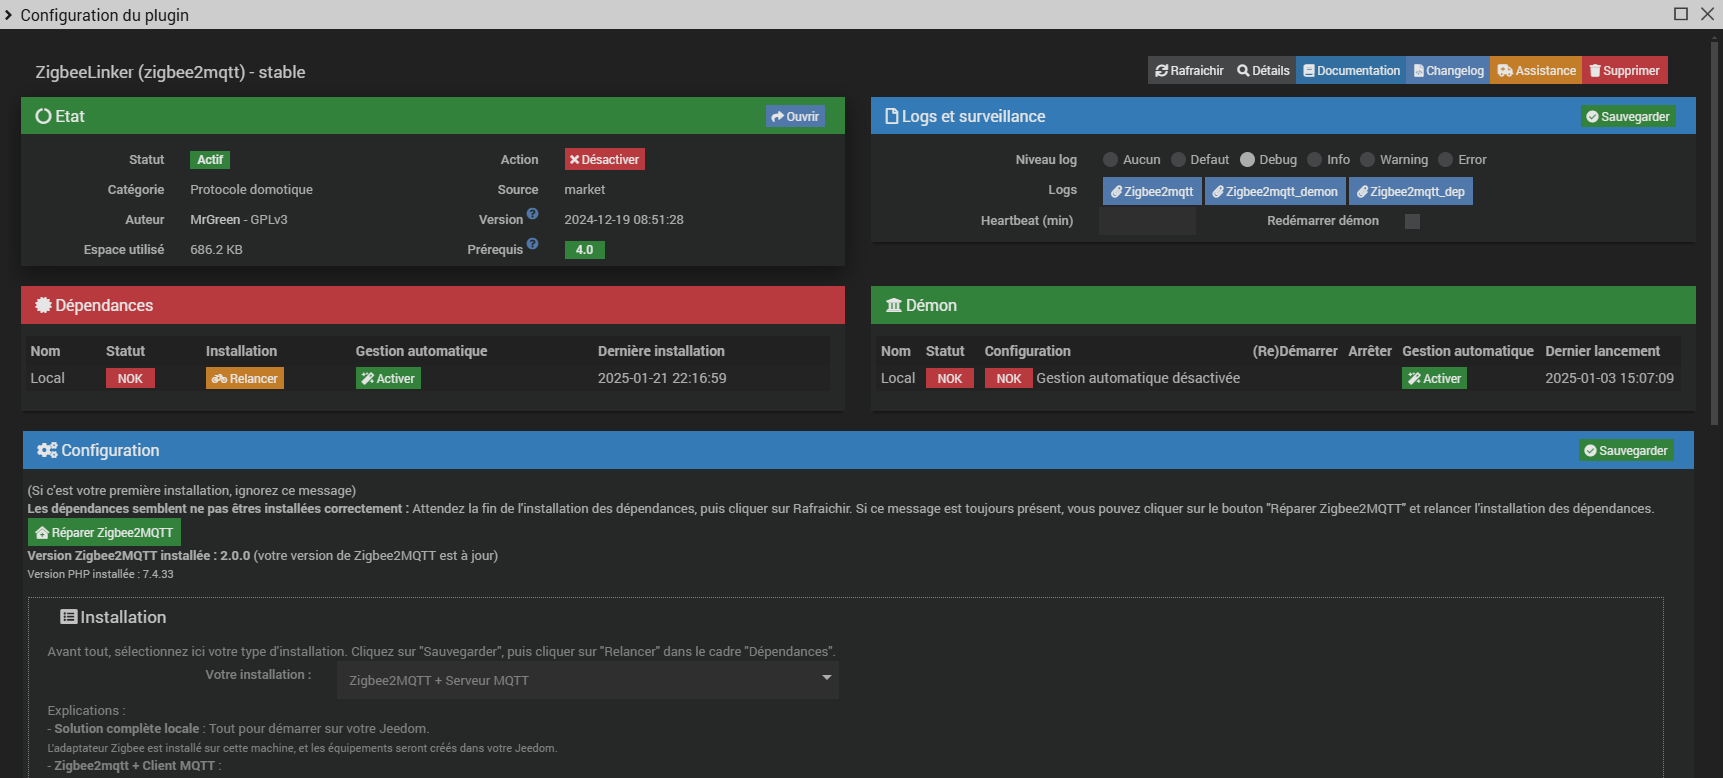Screen dimensions: 1723x778
Task: Click the "market" source value
Action: [584, 189]
